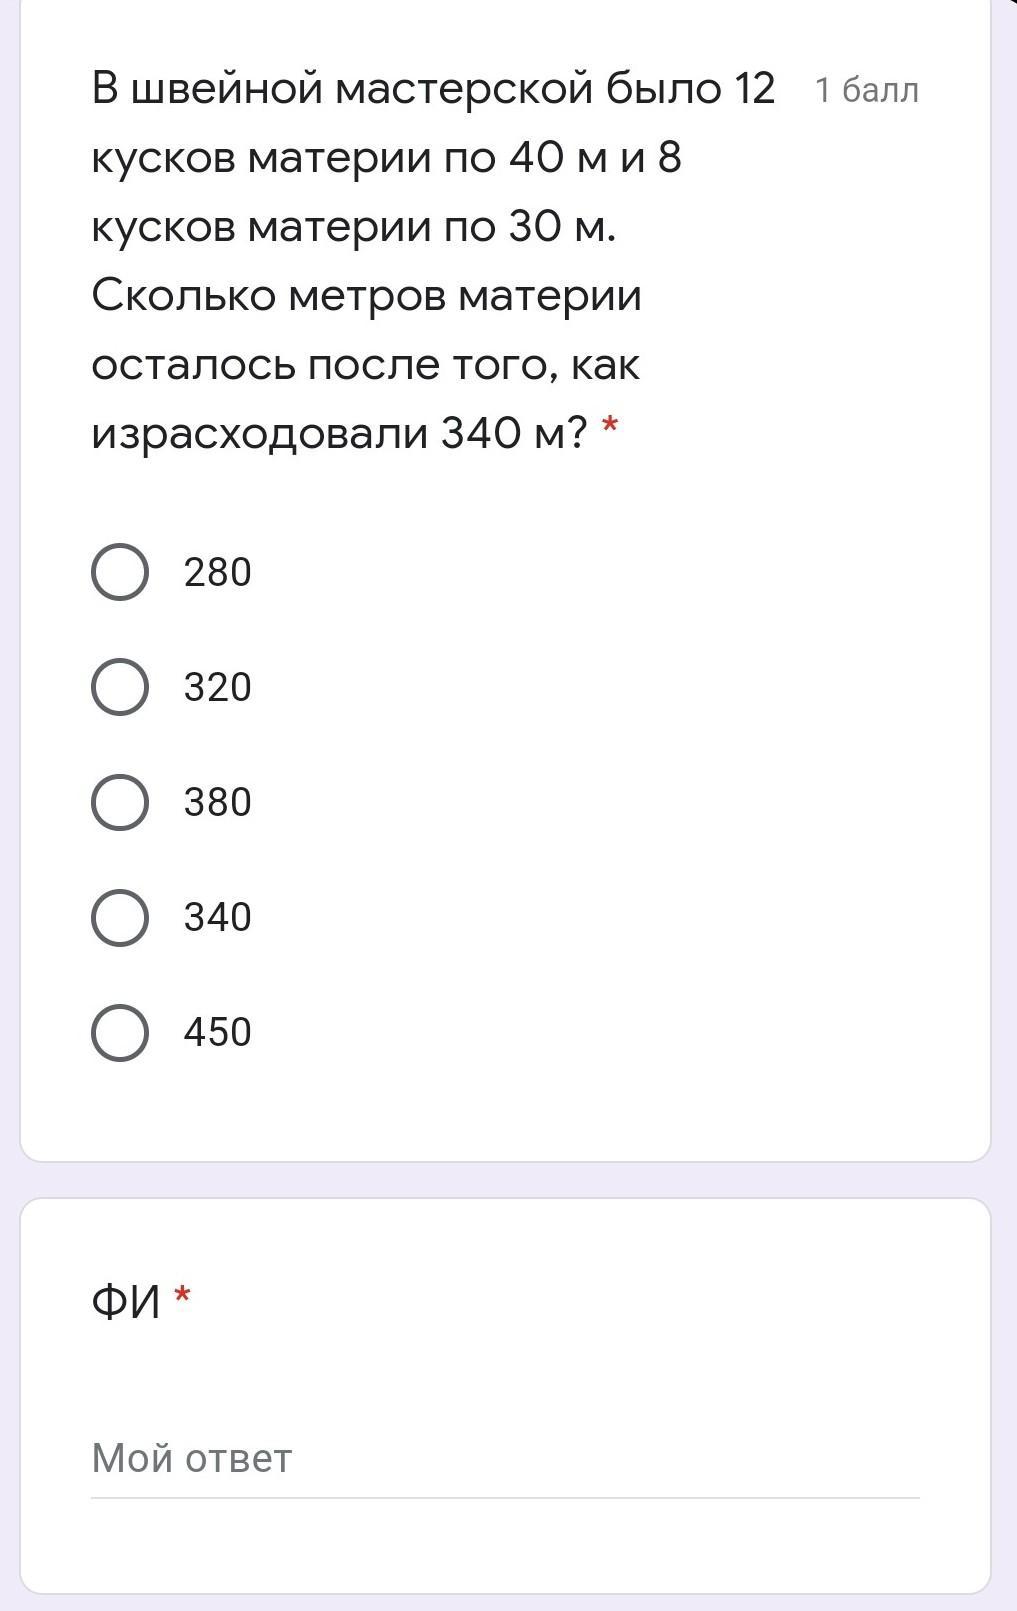Click the "ФИ" field heading
Viewport: 1017px width, 1611px height.
[126, 1302]
